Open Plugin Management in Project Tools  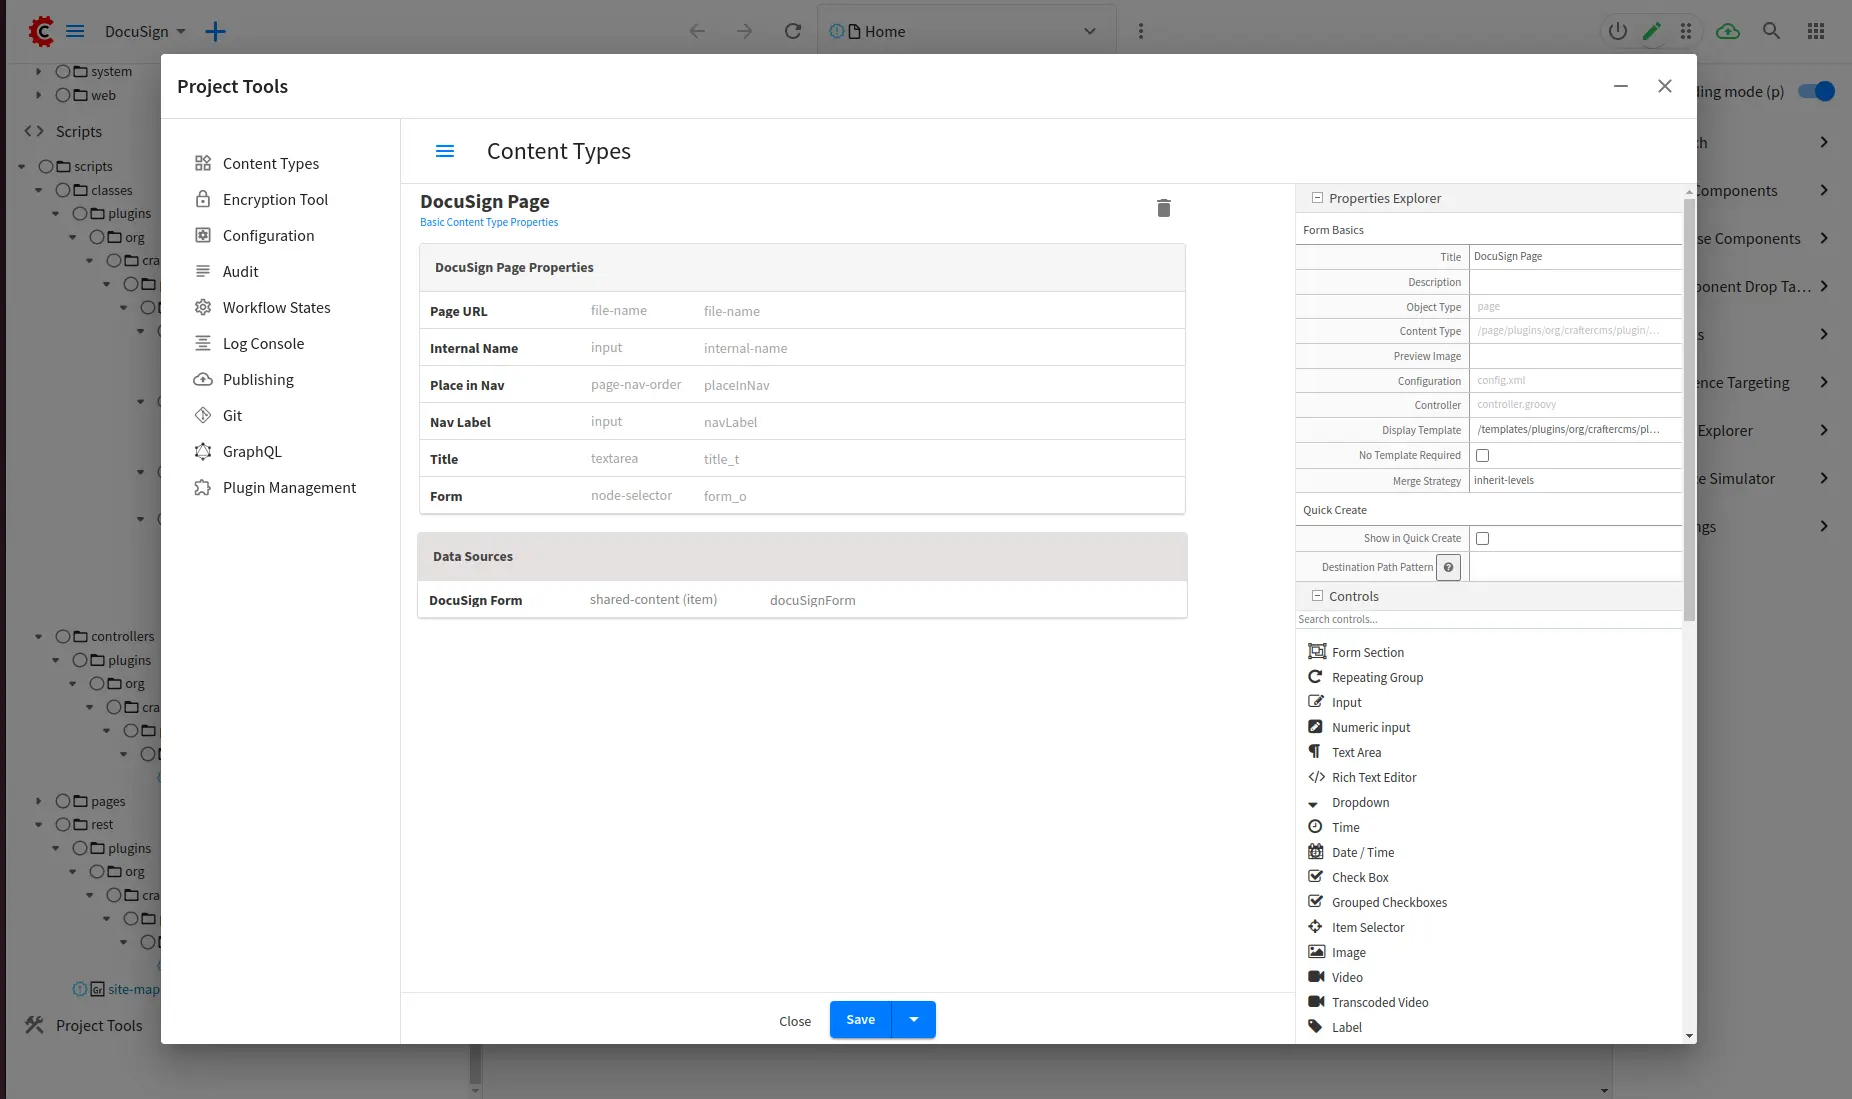(x=288, y=487)
